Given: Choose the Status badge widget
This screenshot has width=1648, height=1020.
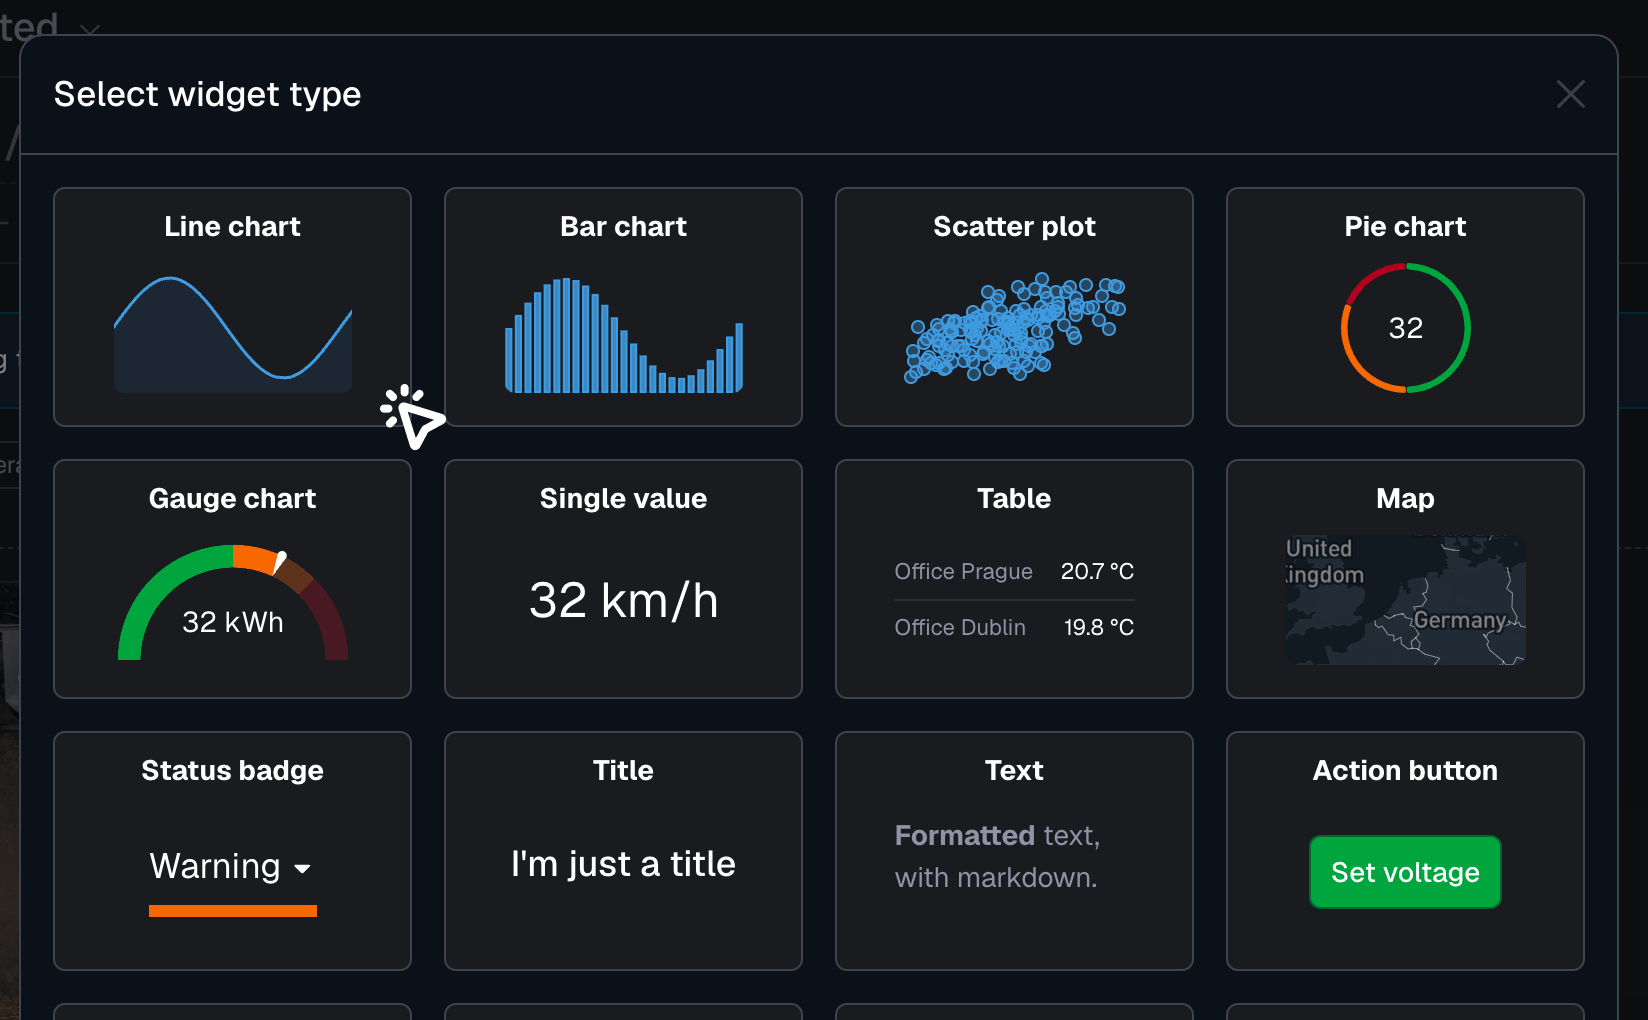Looking at the screenshot, I should click(232, 851).
